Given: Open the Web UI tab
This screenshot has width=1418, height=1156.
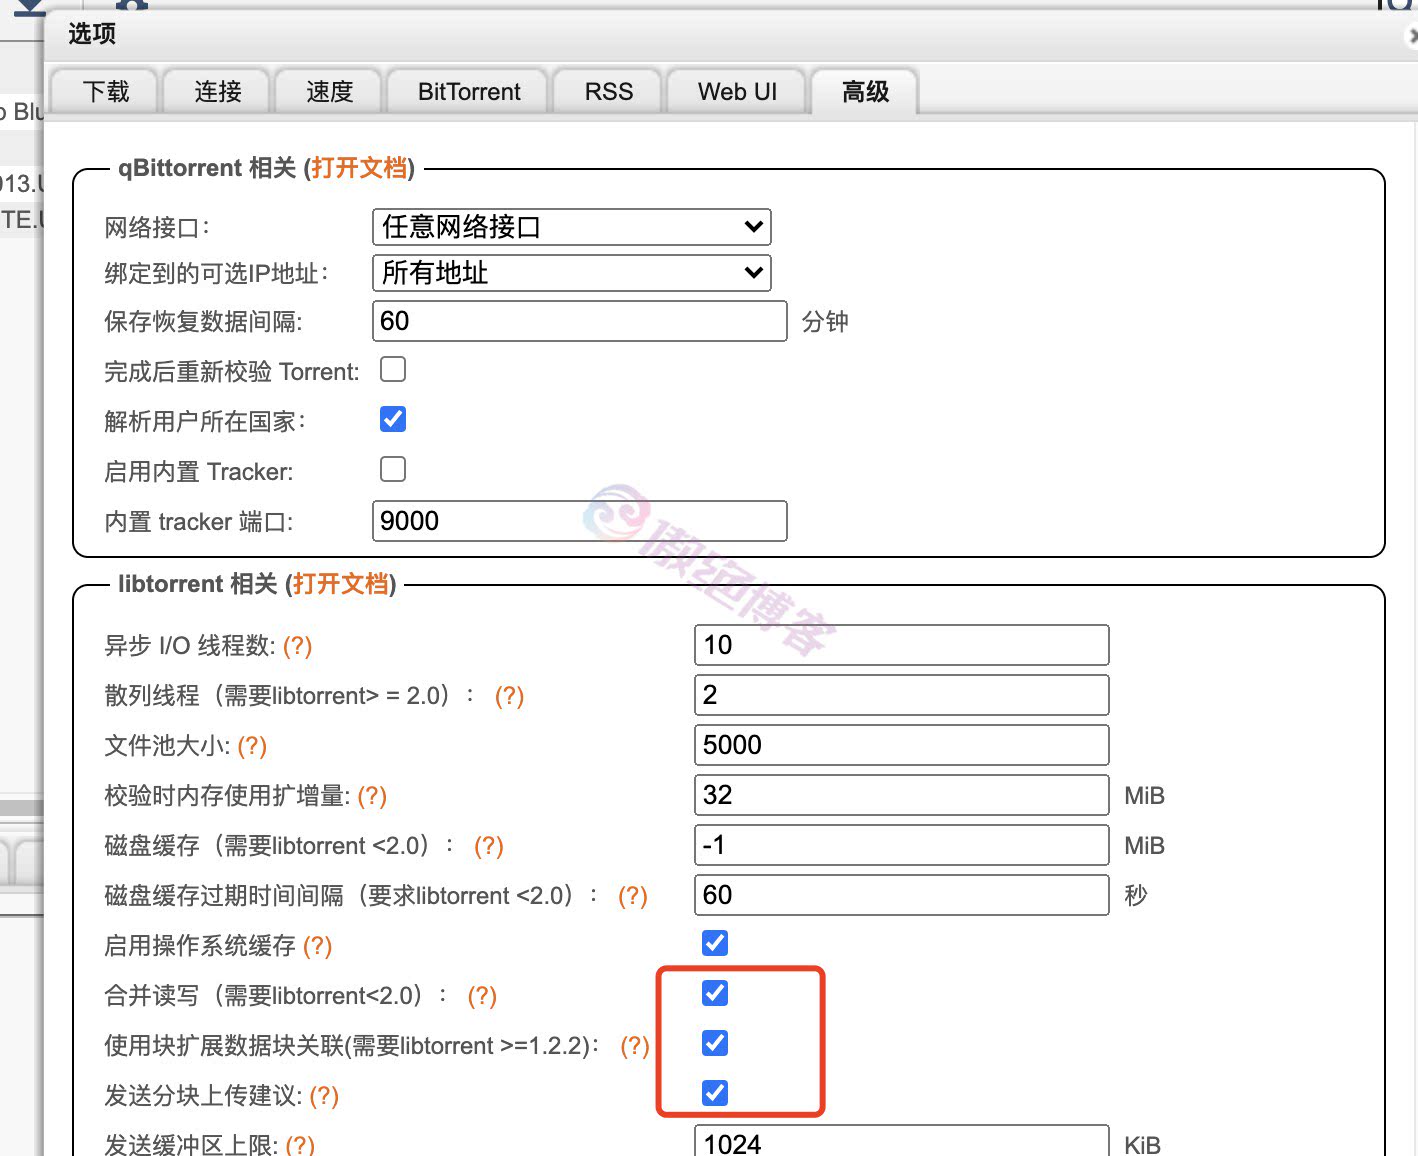Looking at the screenshot, I should (737, 91).
